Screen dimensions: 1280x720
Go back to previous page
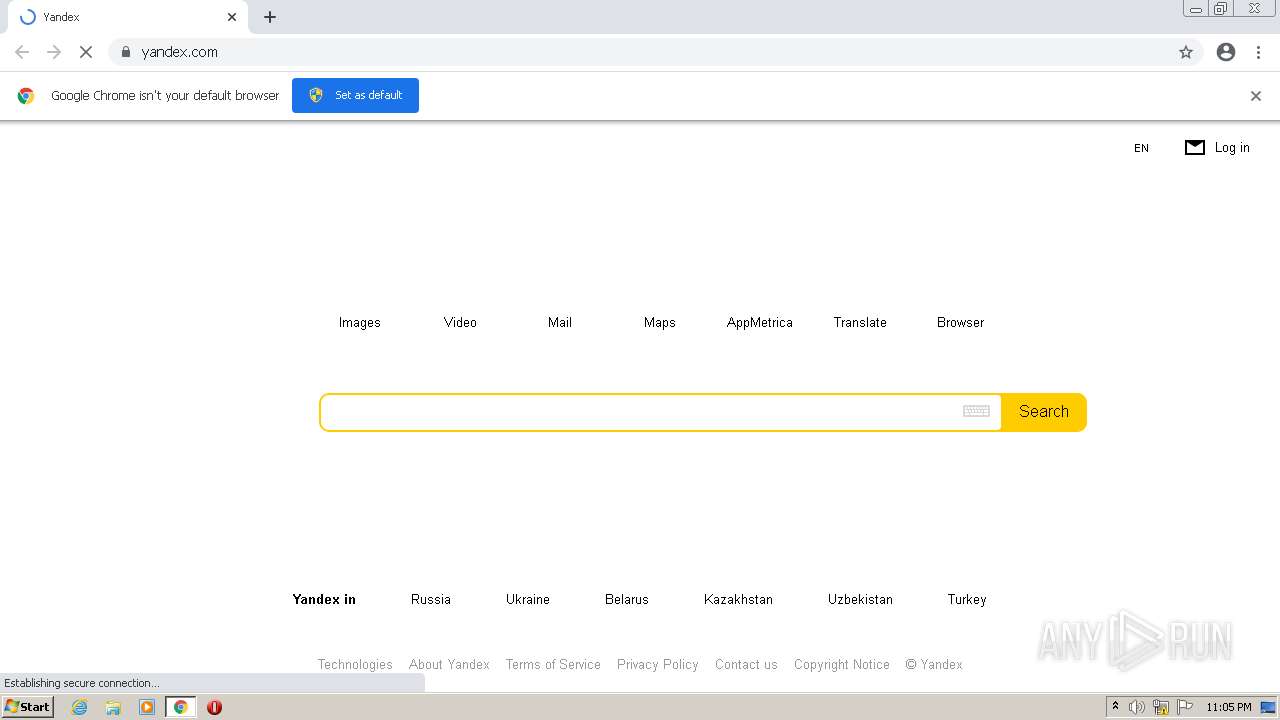pos(22,52)
